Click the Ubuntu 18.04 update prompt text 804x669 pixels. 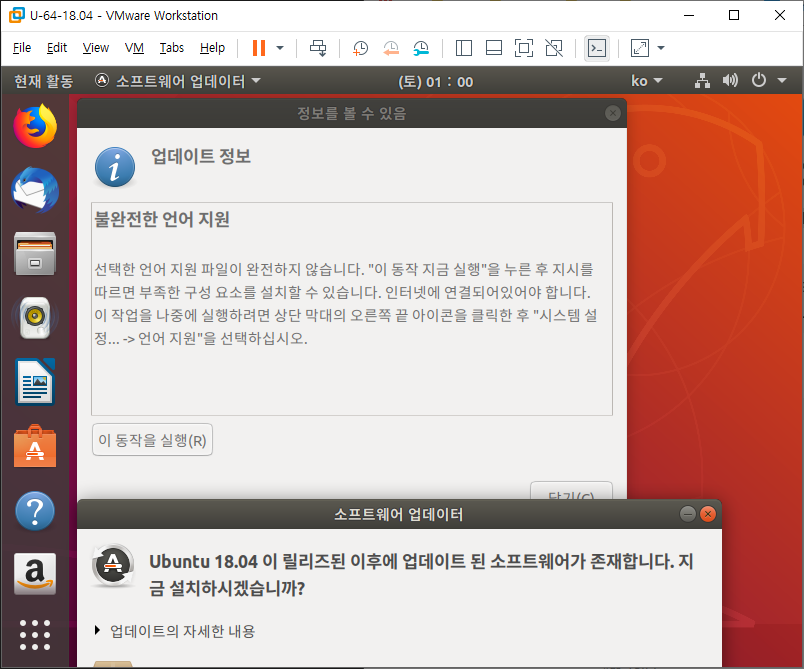click(421, 575)
